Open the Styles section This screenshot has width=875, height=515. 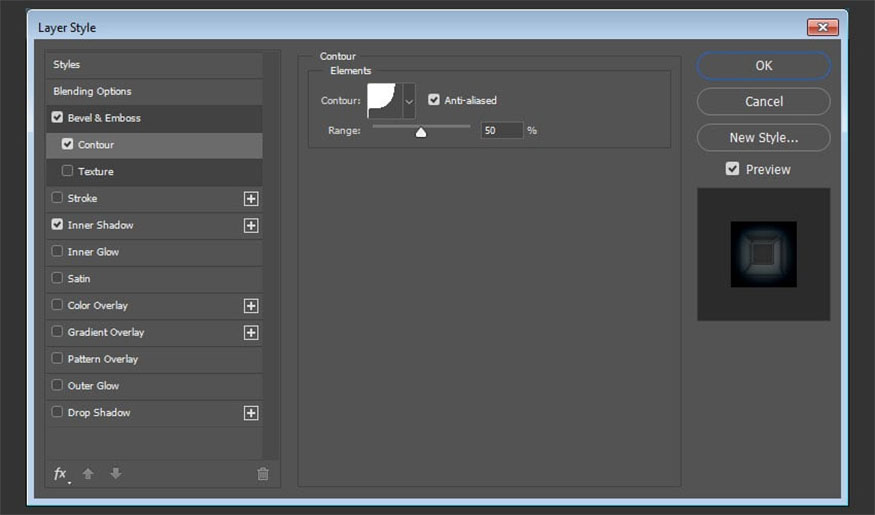coord(67,65)
